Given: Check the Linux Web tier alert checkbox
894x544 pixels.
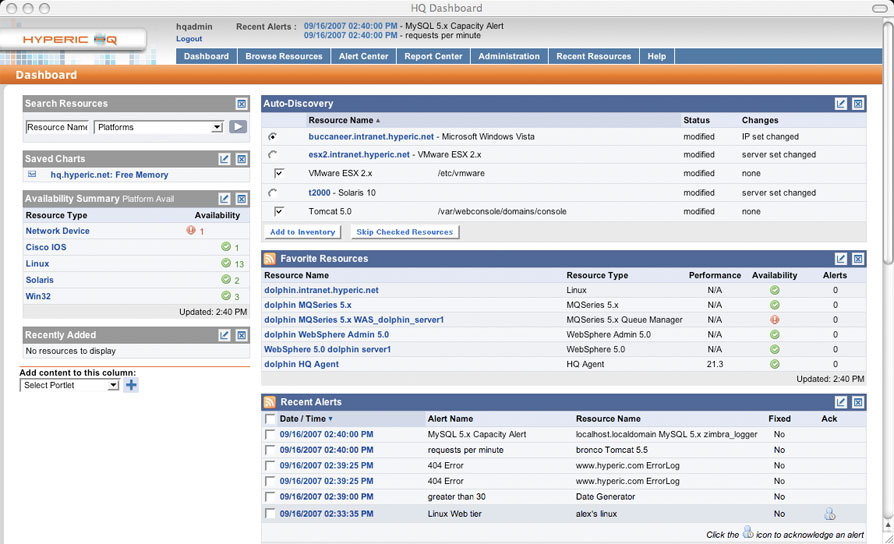Looking at the screenshot, I should (270, 514).
